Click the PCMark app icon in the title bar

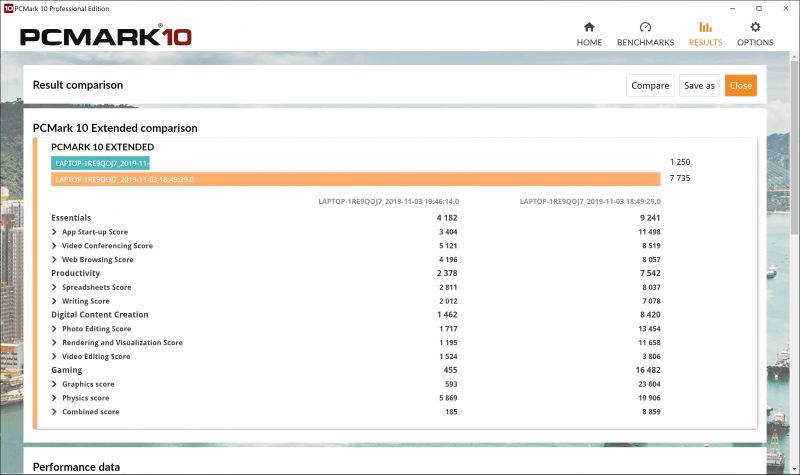(8, 8)
